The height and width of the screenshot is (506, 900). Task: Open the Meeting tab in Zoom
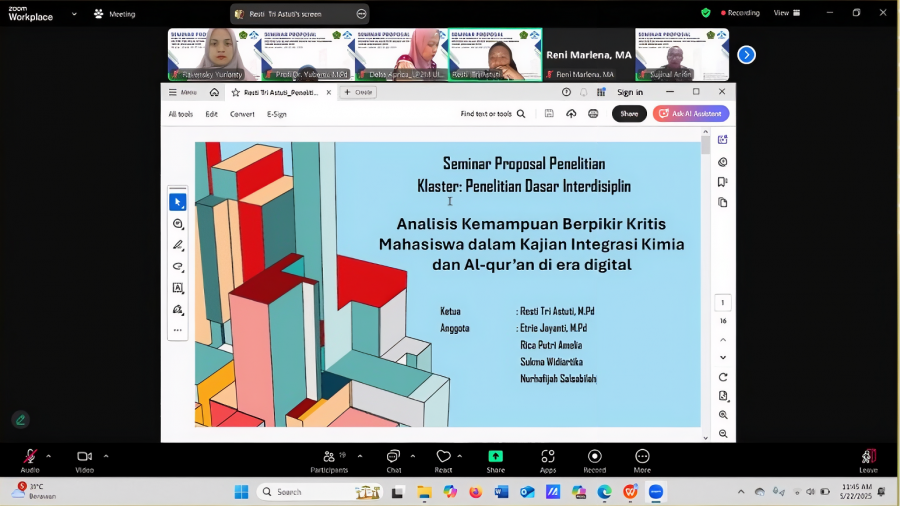[115, 14]
